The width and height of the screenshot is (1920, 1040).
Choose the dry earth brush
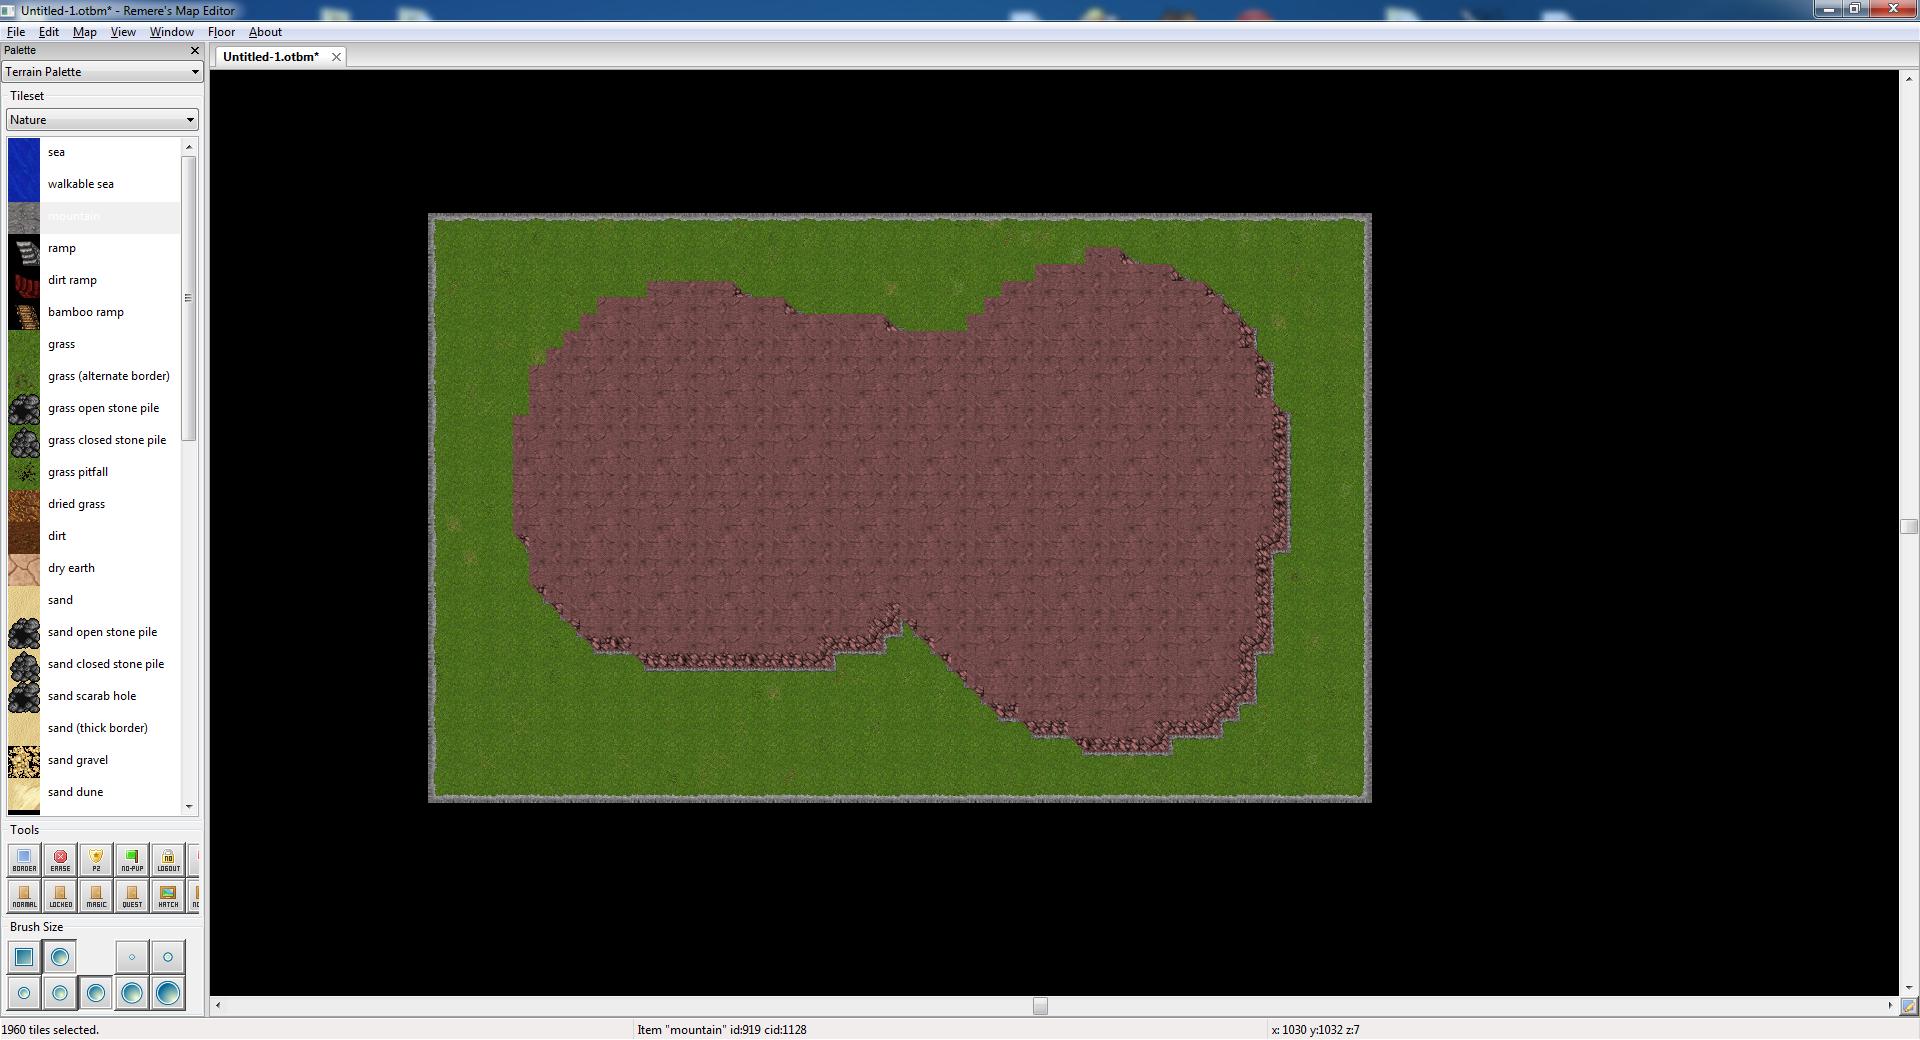(94, 568)
